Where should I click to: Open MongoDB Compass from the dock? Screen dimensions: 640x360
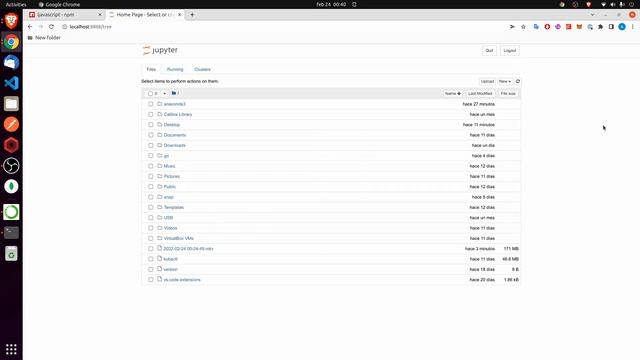[x=11, y=187]
